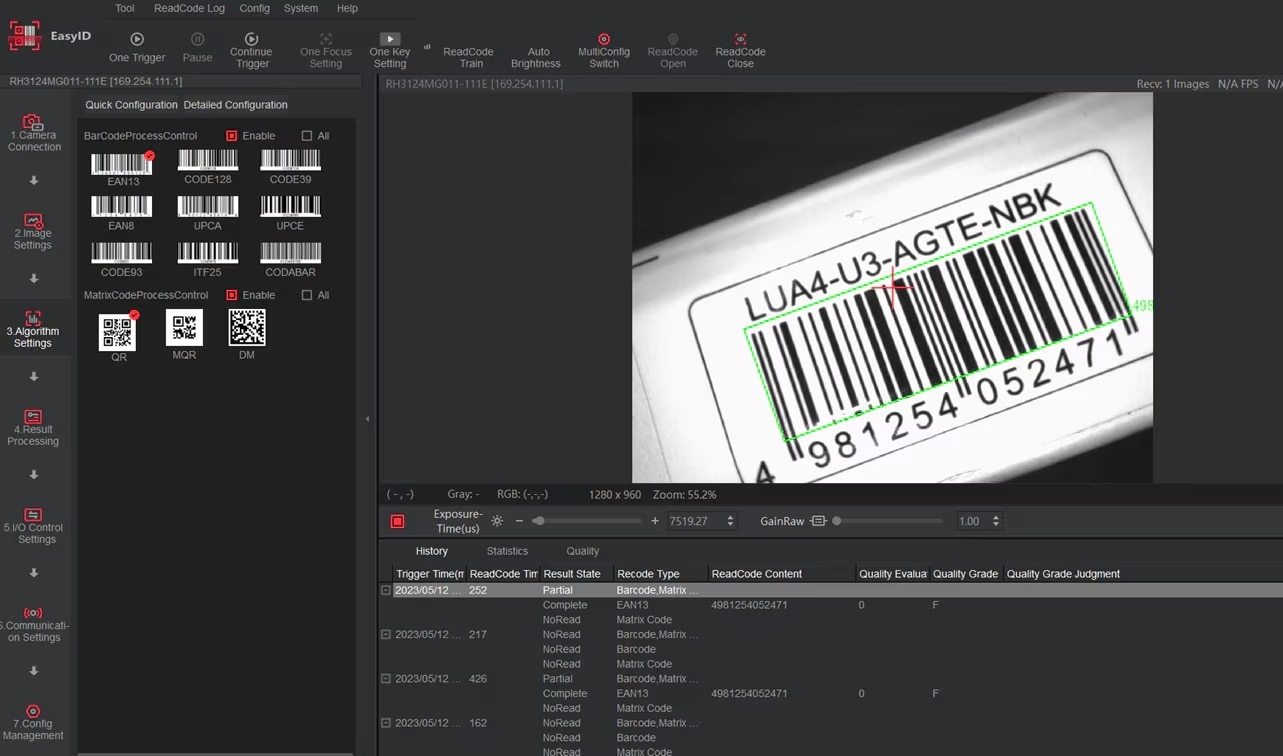
Task: Check the All box for MatrixCodeProcessControl
Action: [307, 296]
